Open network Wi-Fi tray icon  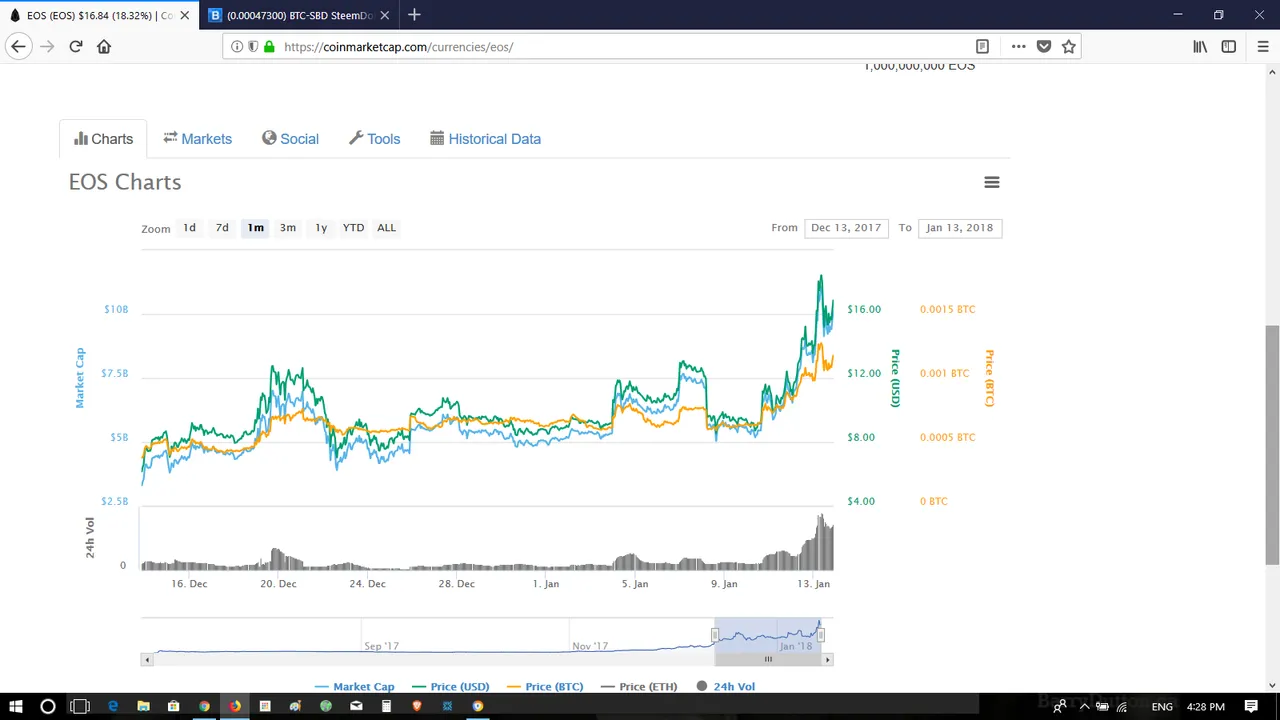click(1122, 707)
